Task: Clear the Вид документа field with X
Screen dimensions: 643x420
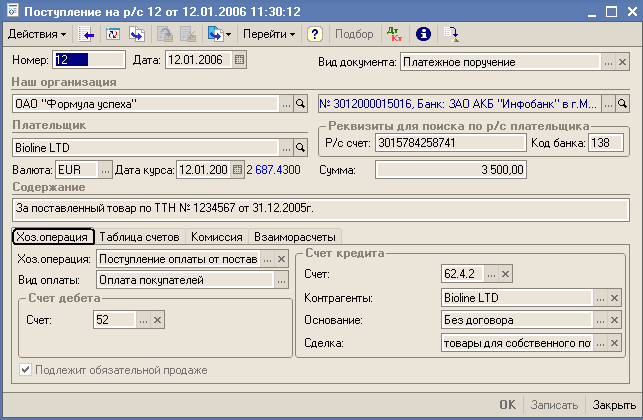Action: click(622, 62)
